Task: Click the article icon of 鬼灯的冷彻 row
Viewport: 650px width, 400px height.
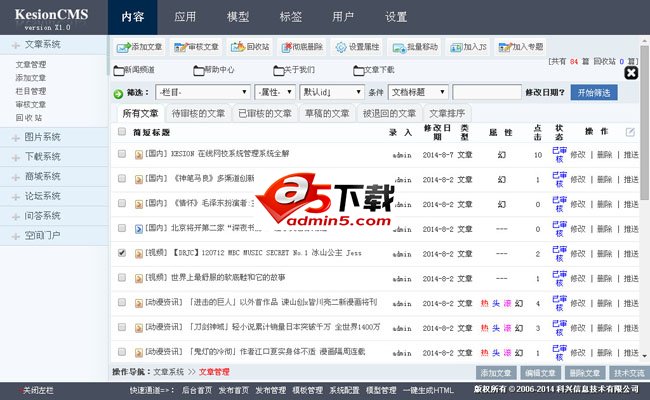Action: coord(139,353)
